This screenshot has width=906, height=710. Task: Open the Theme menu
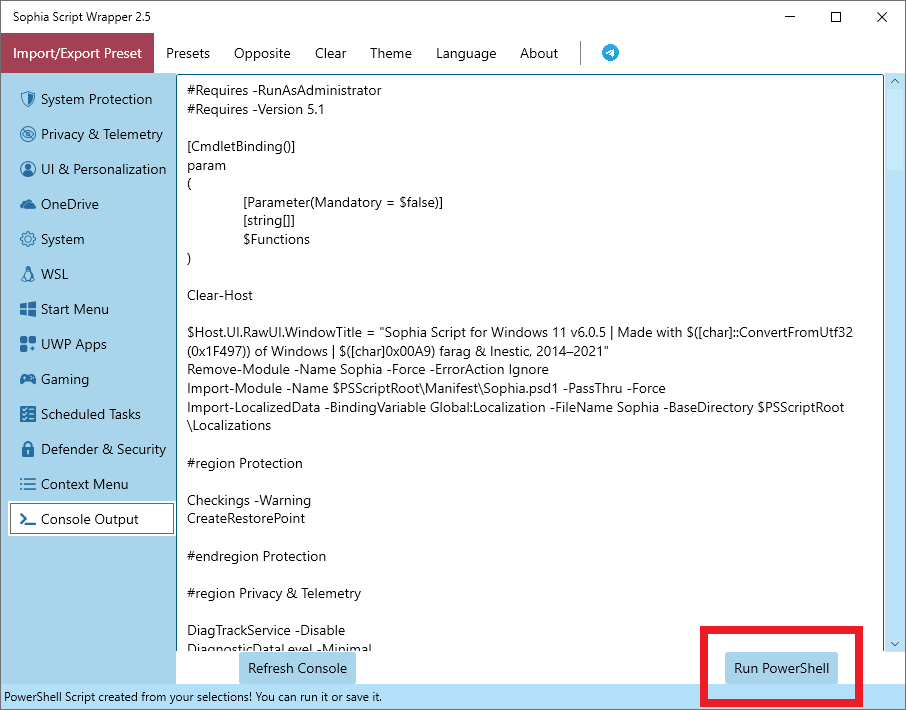[x=391, y=53]
